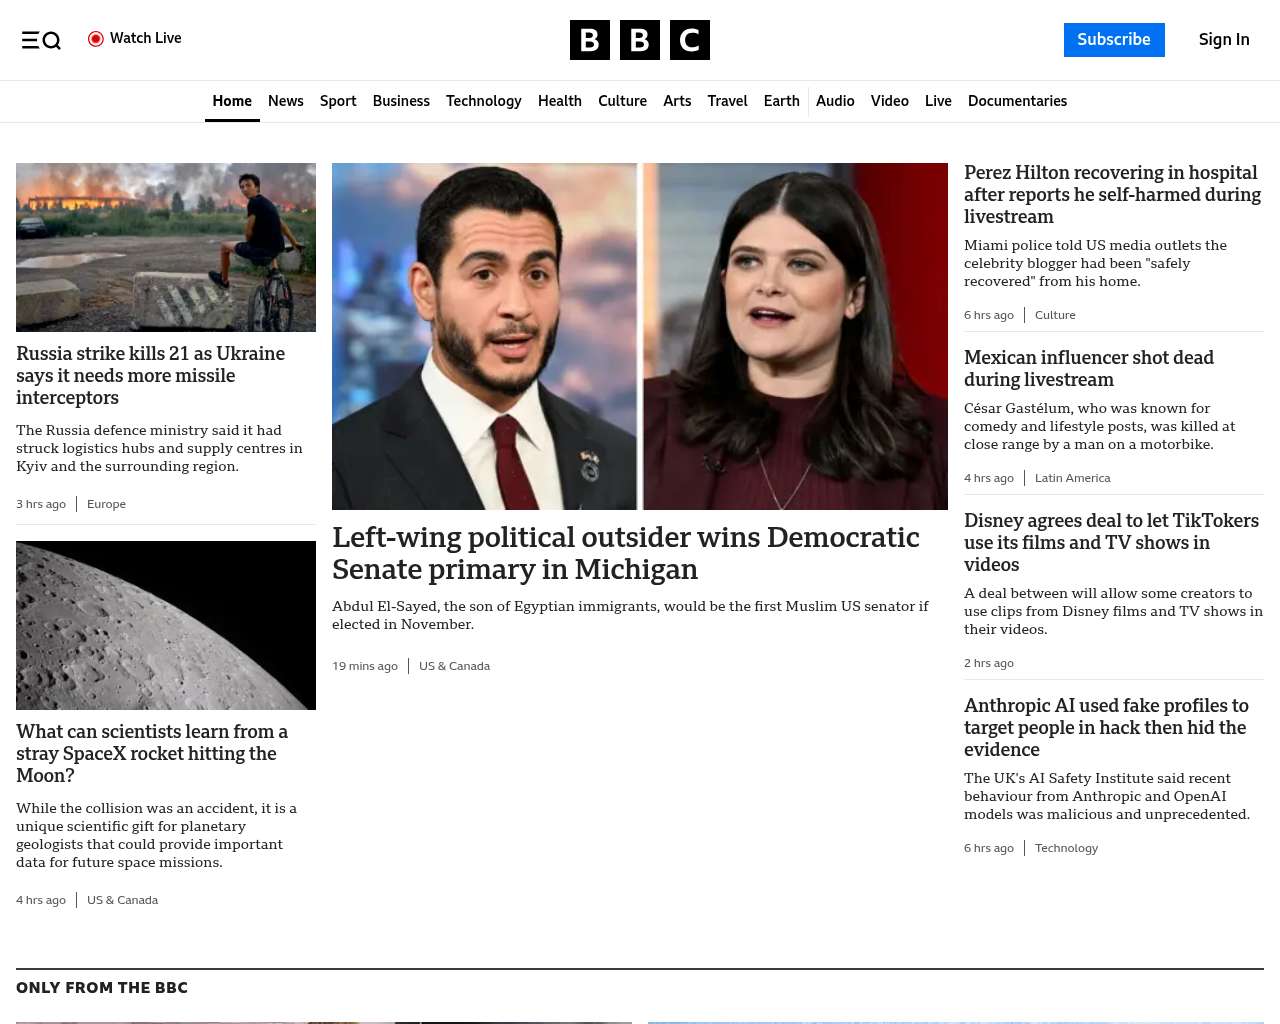
Task: Click Sign In
Action: (x=1224, y=40)
